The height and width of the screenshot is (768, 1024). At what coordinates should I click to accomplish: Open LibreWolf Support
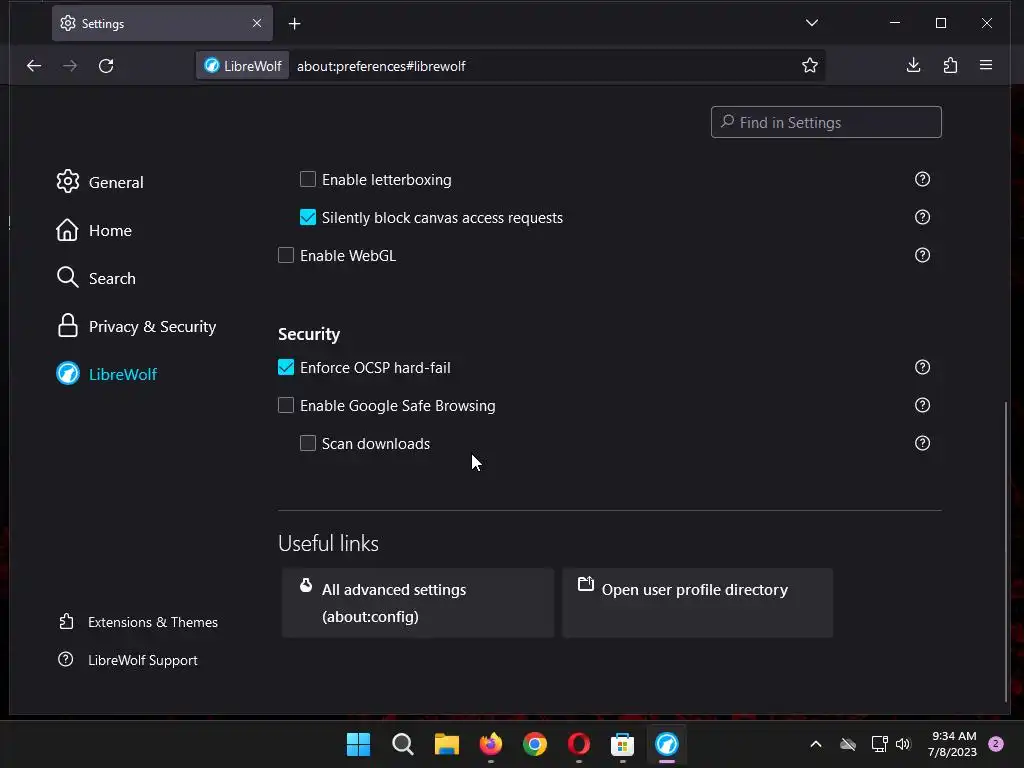tap(127, 660)
